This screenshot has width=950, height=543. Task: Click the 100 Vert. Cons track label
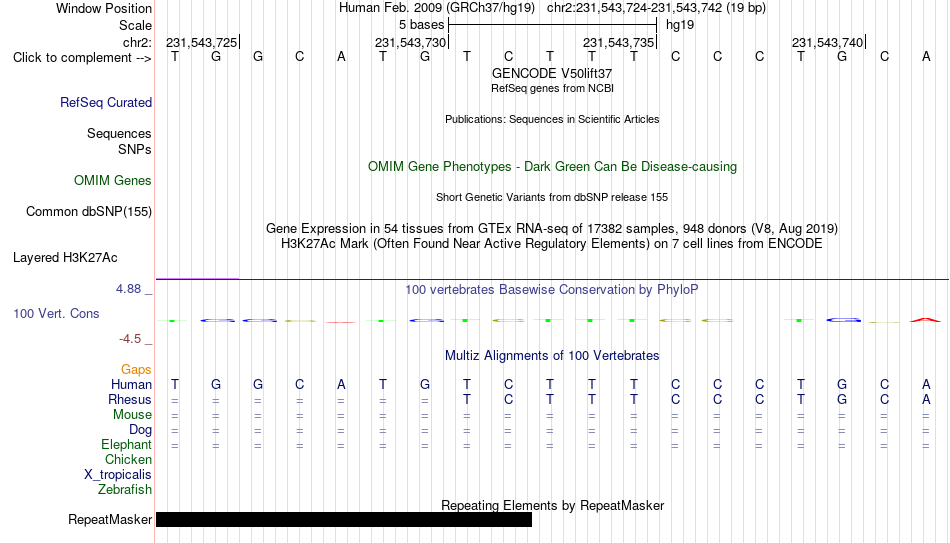click(x=56, y=313)
